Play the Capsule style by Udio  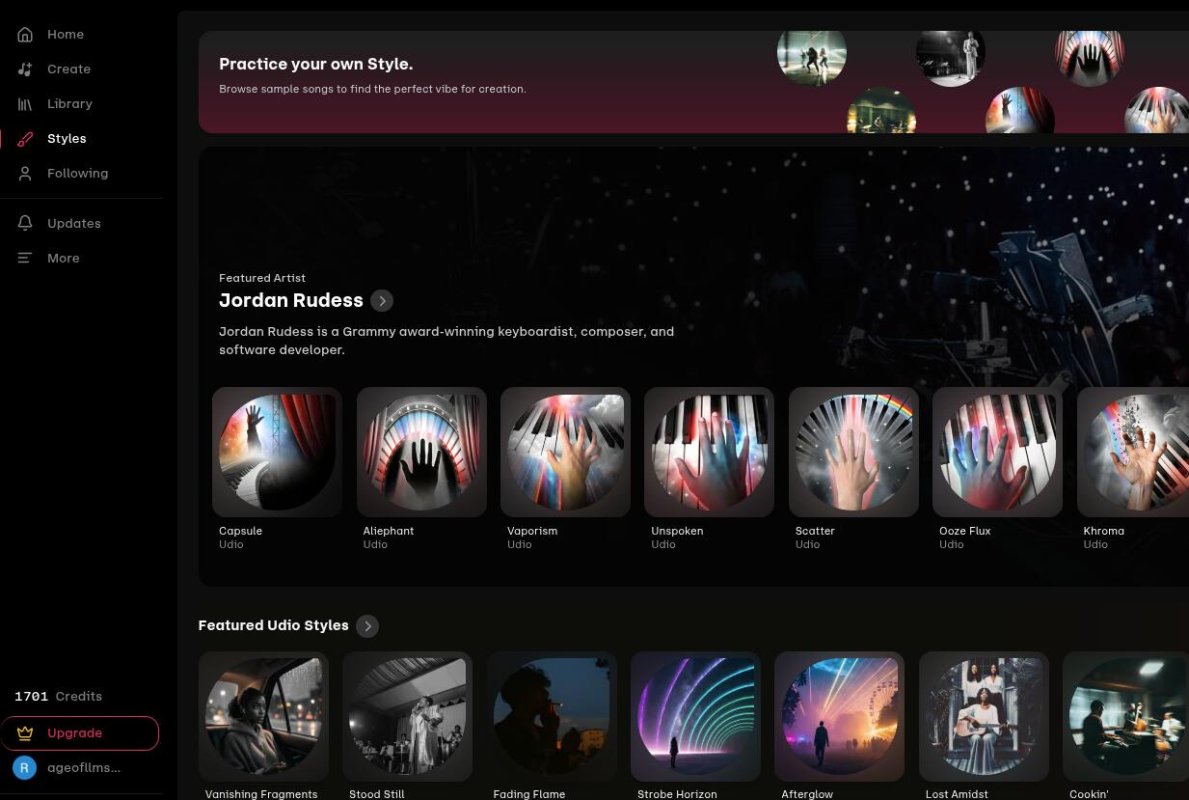(x=276, y=452)
